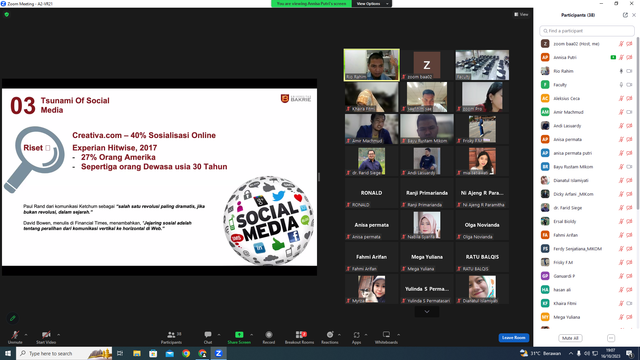This screenshot has height=360, width=640.
Task: Click the green Share Screen icon
Action: pos(239,335)
